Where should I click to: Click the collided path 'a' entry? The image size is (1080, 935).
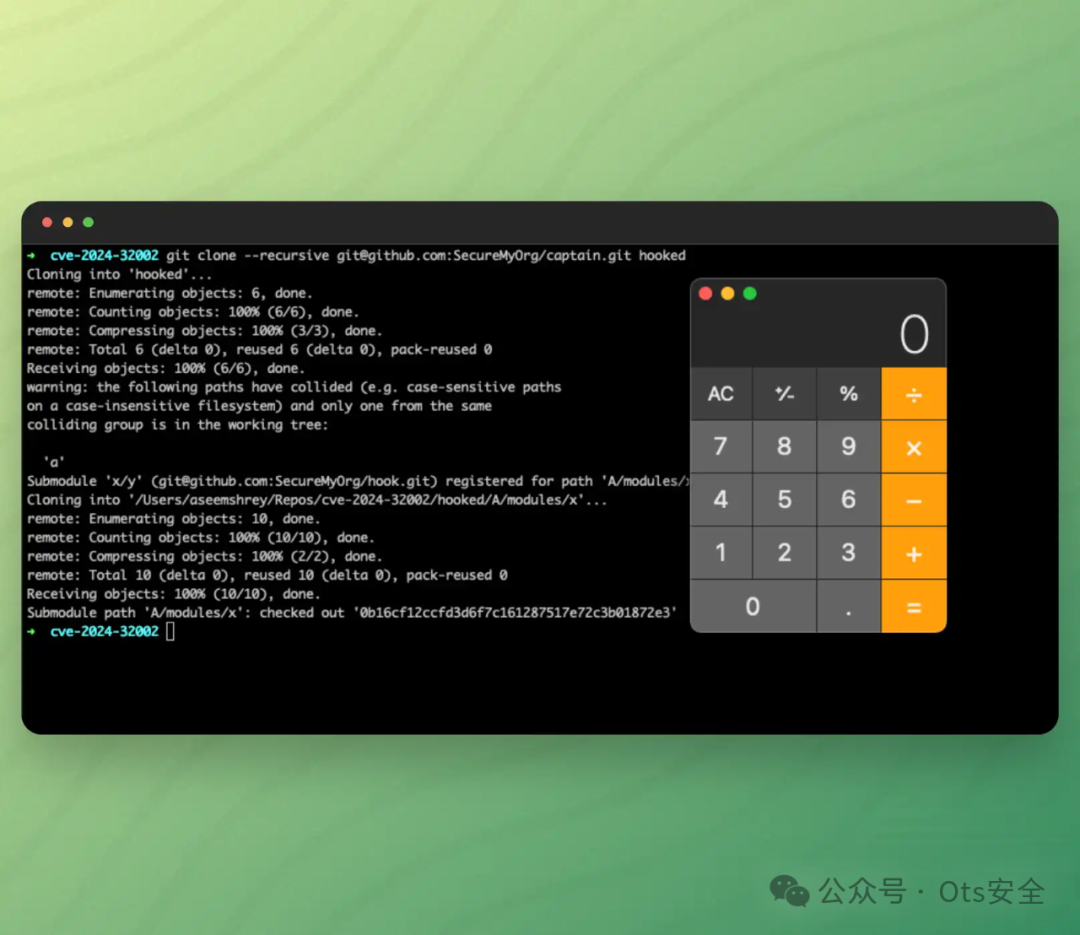(x=54, y=462)
